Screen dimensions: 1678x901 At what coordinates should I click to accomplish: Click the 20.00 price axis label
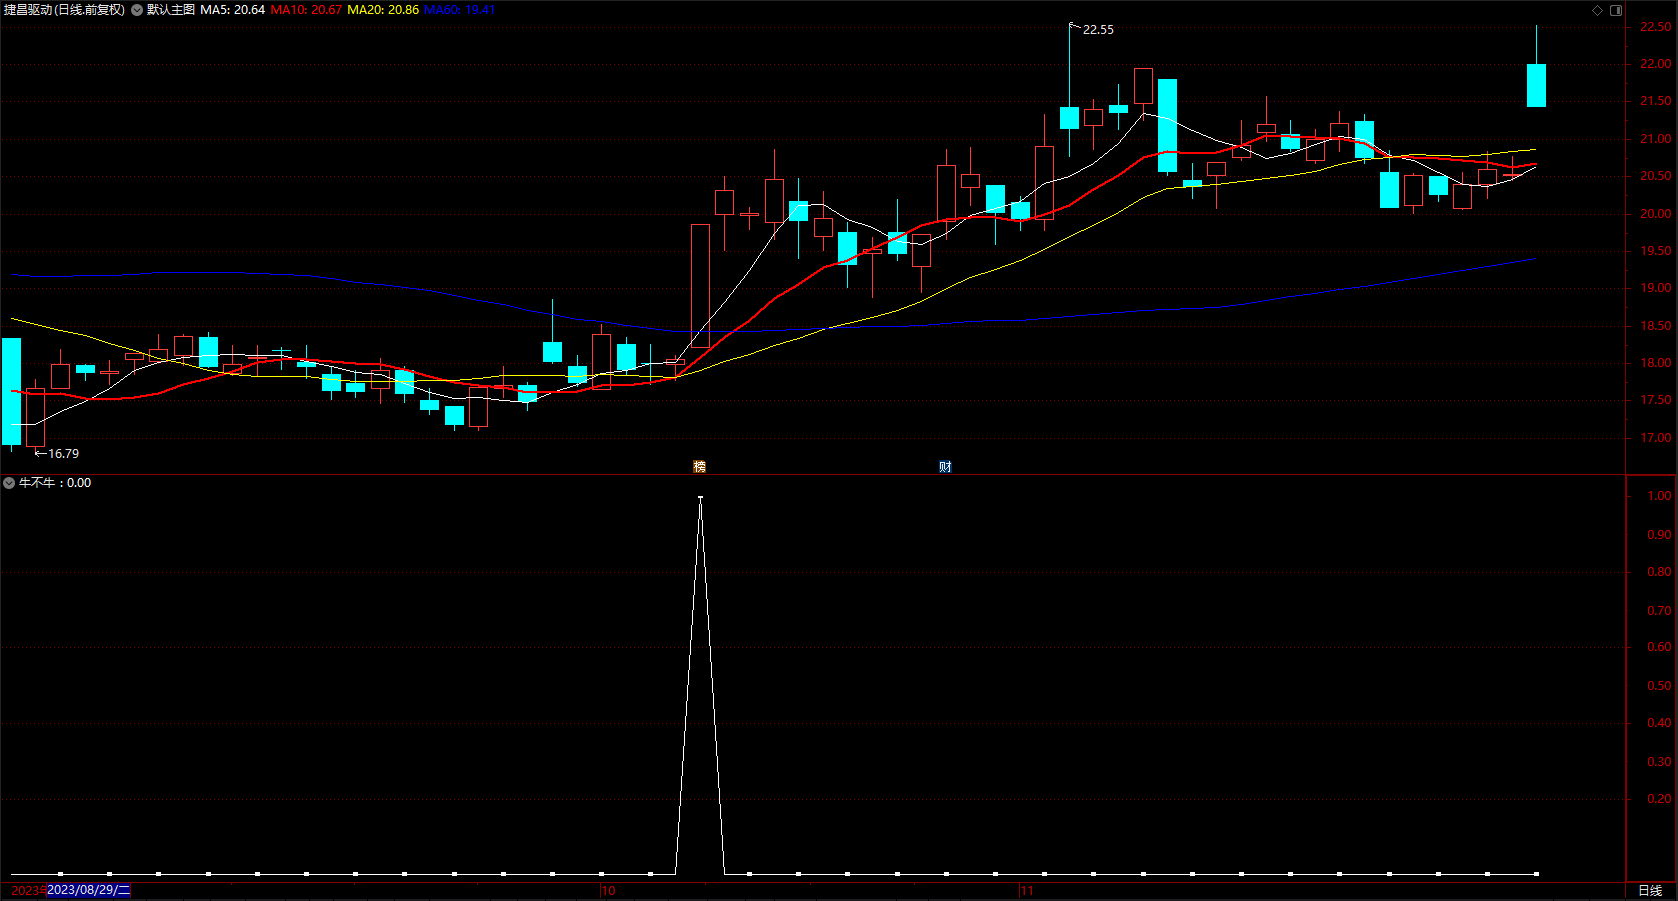(x=1655, y=214)
